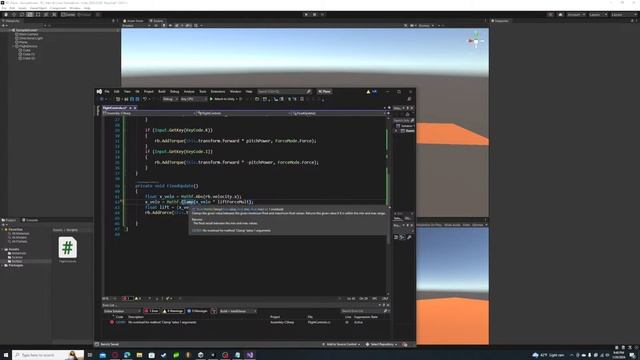Select the Clamp overload error row

coord(245,322)
